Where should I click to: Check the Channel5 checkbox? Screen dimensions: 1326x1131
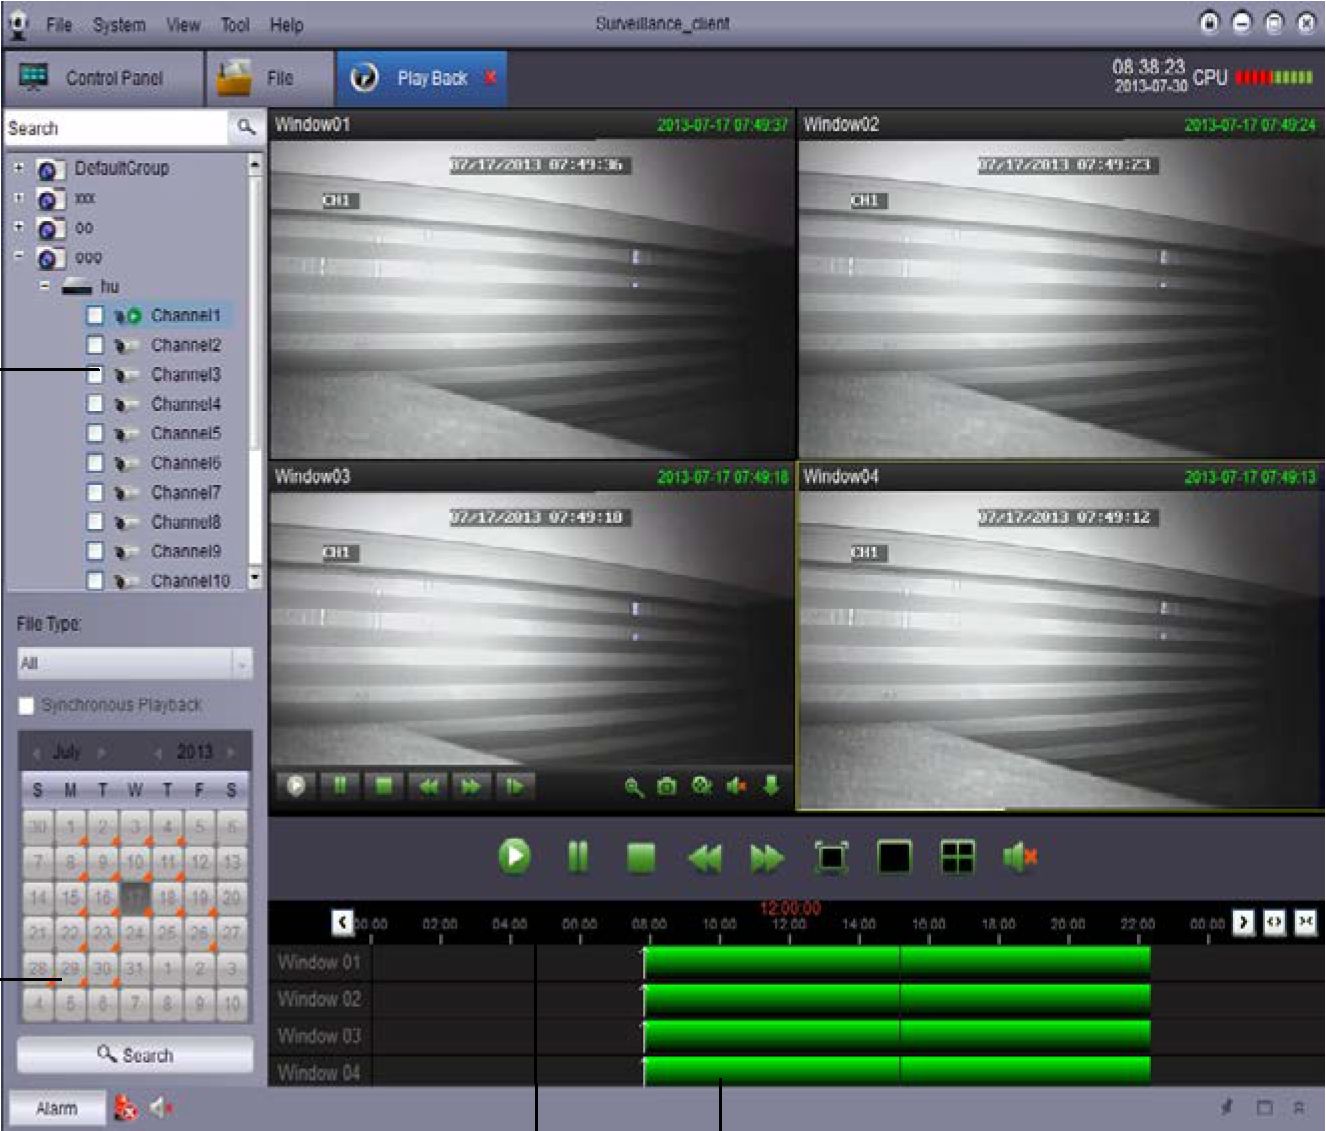[x=94, y=433]
